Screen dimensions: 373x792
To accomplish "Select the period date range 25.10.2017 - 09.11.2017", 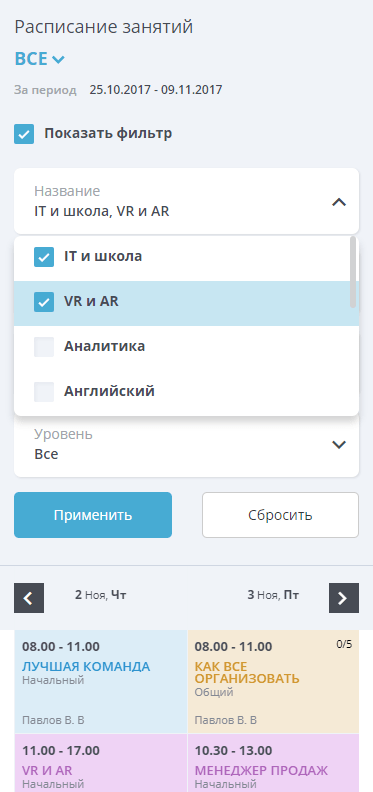I will point(156,90).
